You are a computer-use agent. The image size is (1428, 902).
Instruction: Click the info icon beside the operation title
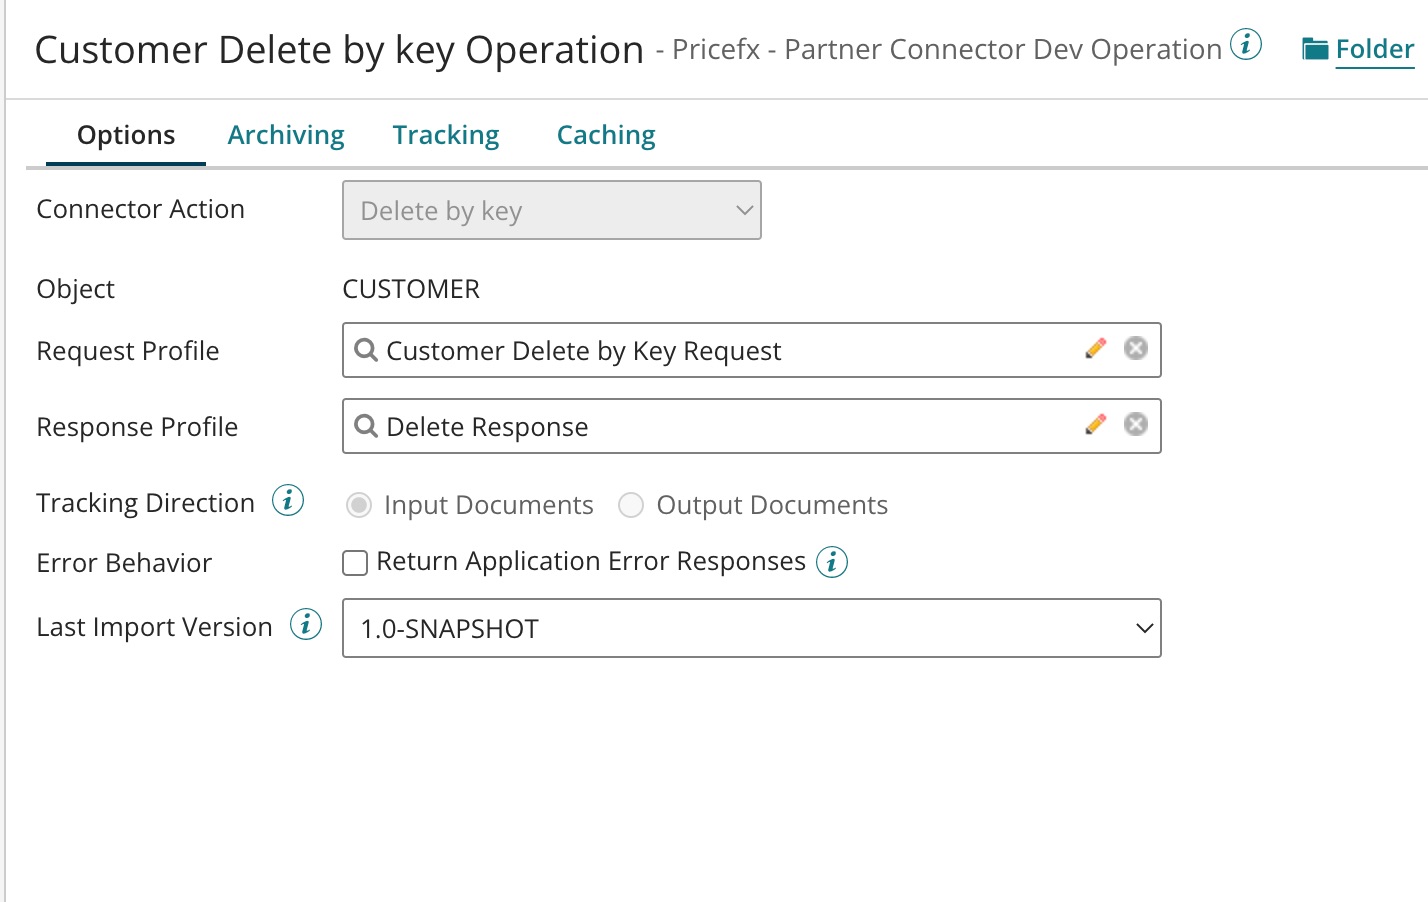1245,45
